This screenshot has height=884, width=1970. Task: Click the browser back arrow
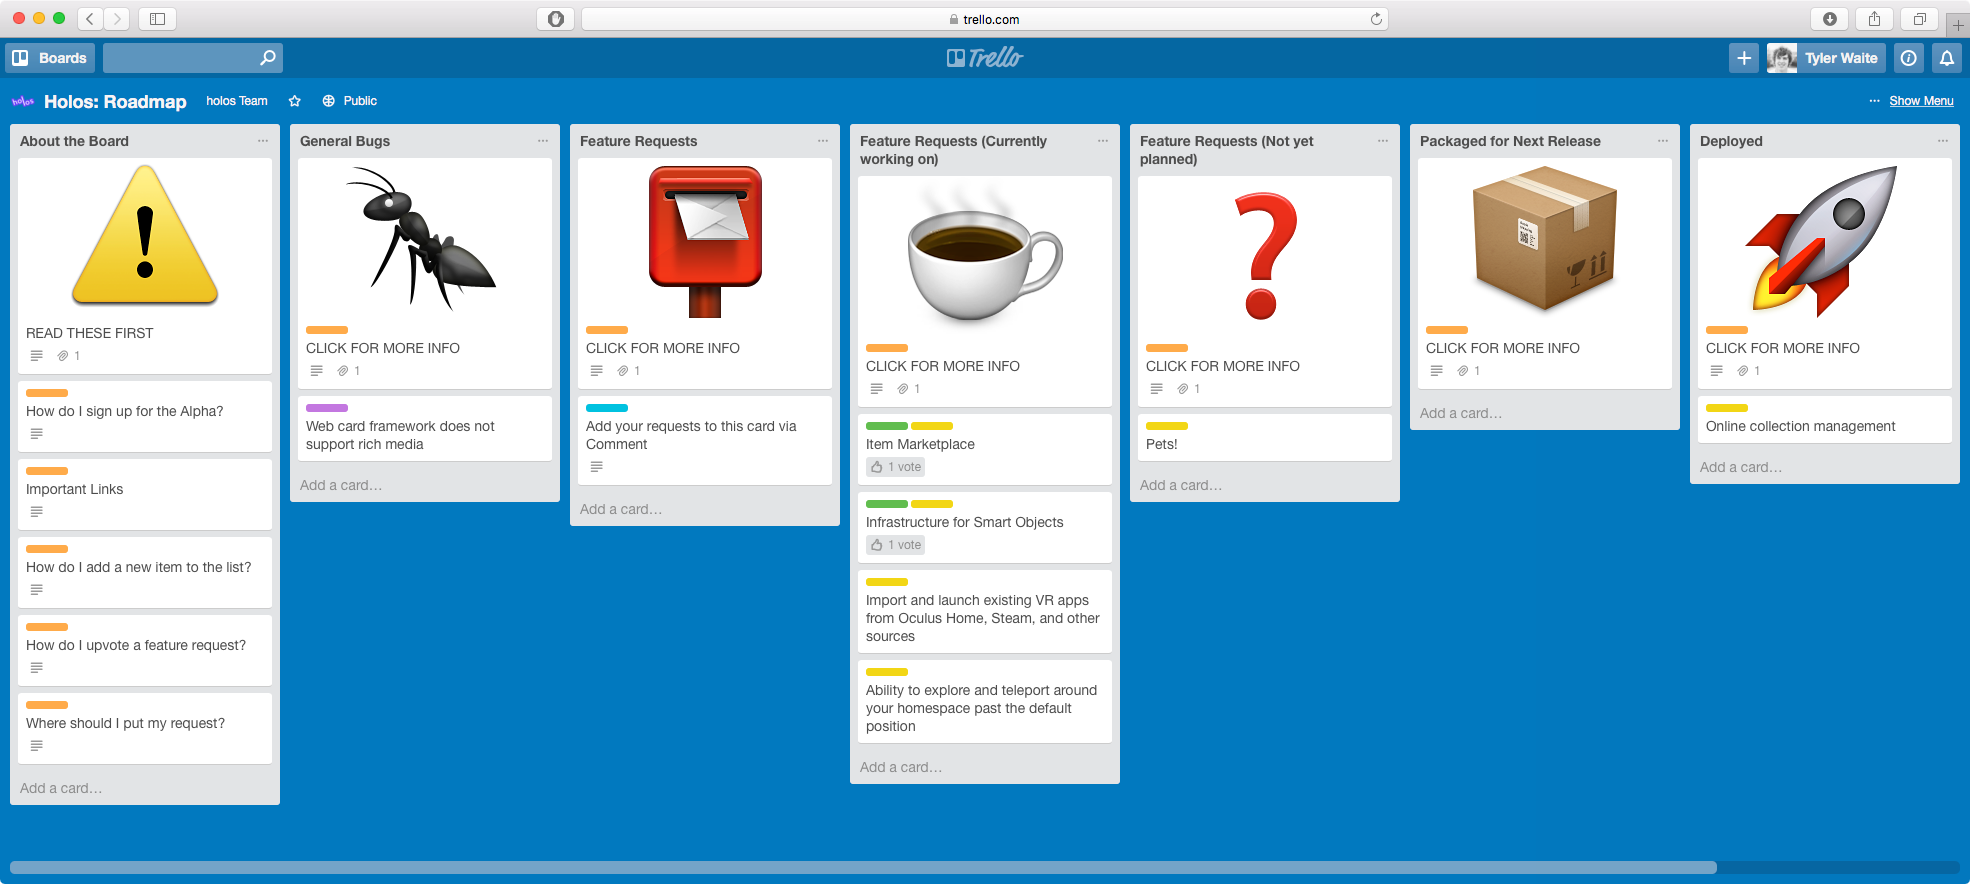pyautogui.click(x=90, y=18)
